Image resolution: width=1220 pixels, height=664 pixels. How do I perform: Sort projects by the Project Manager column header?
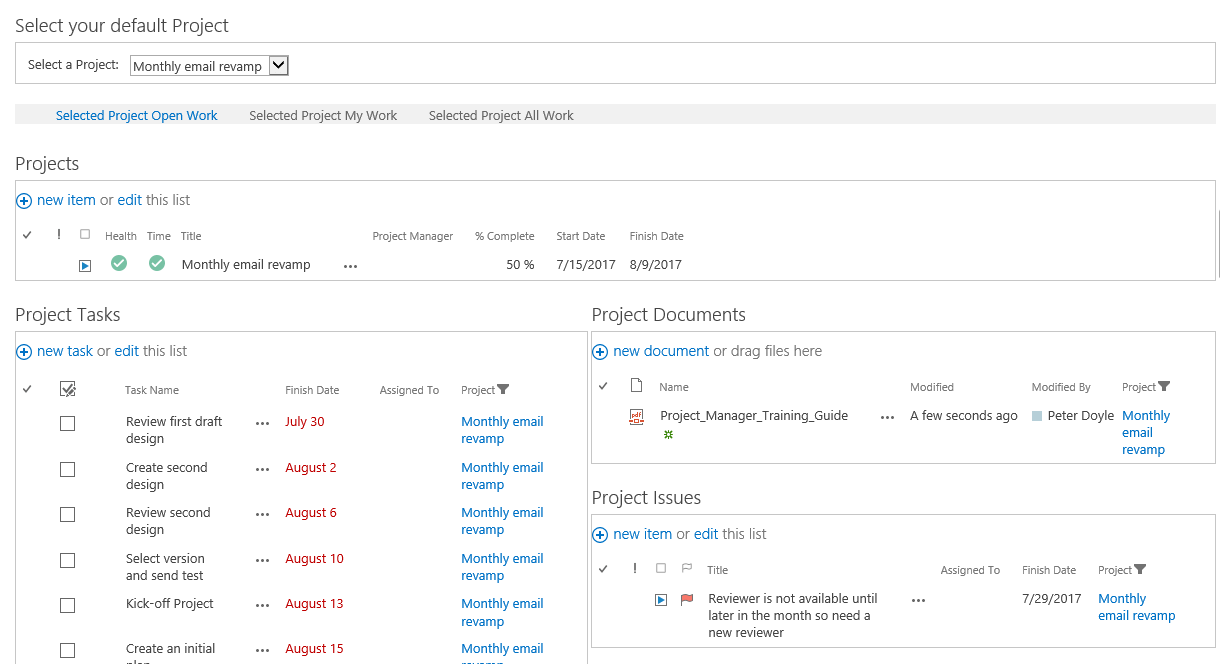point(413,236)
